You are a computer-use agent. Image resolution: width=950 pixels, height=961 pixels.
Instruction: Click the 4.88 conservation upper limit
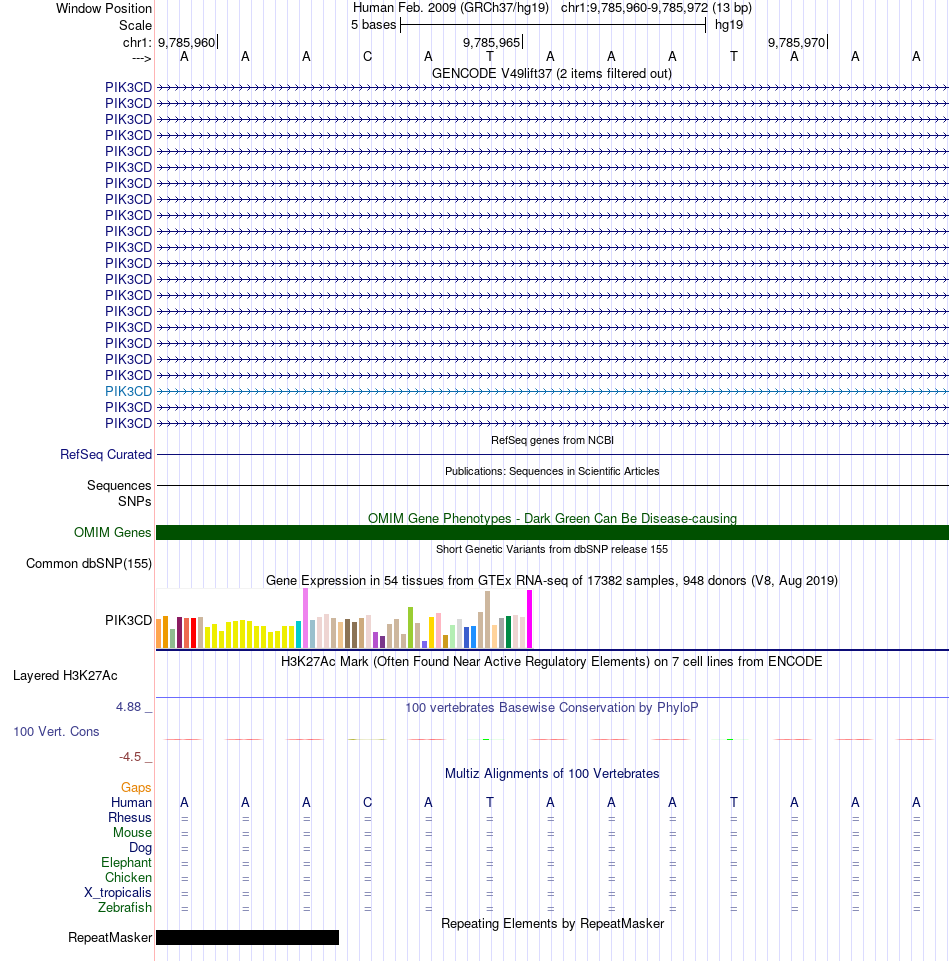[x=129, y=707]
